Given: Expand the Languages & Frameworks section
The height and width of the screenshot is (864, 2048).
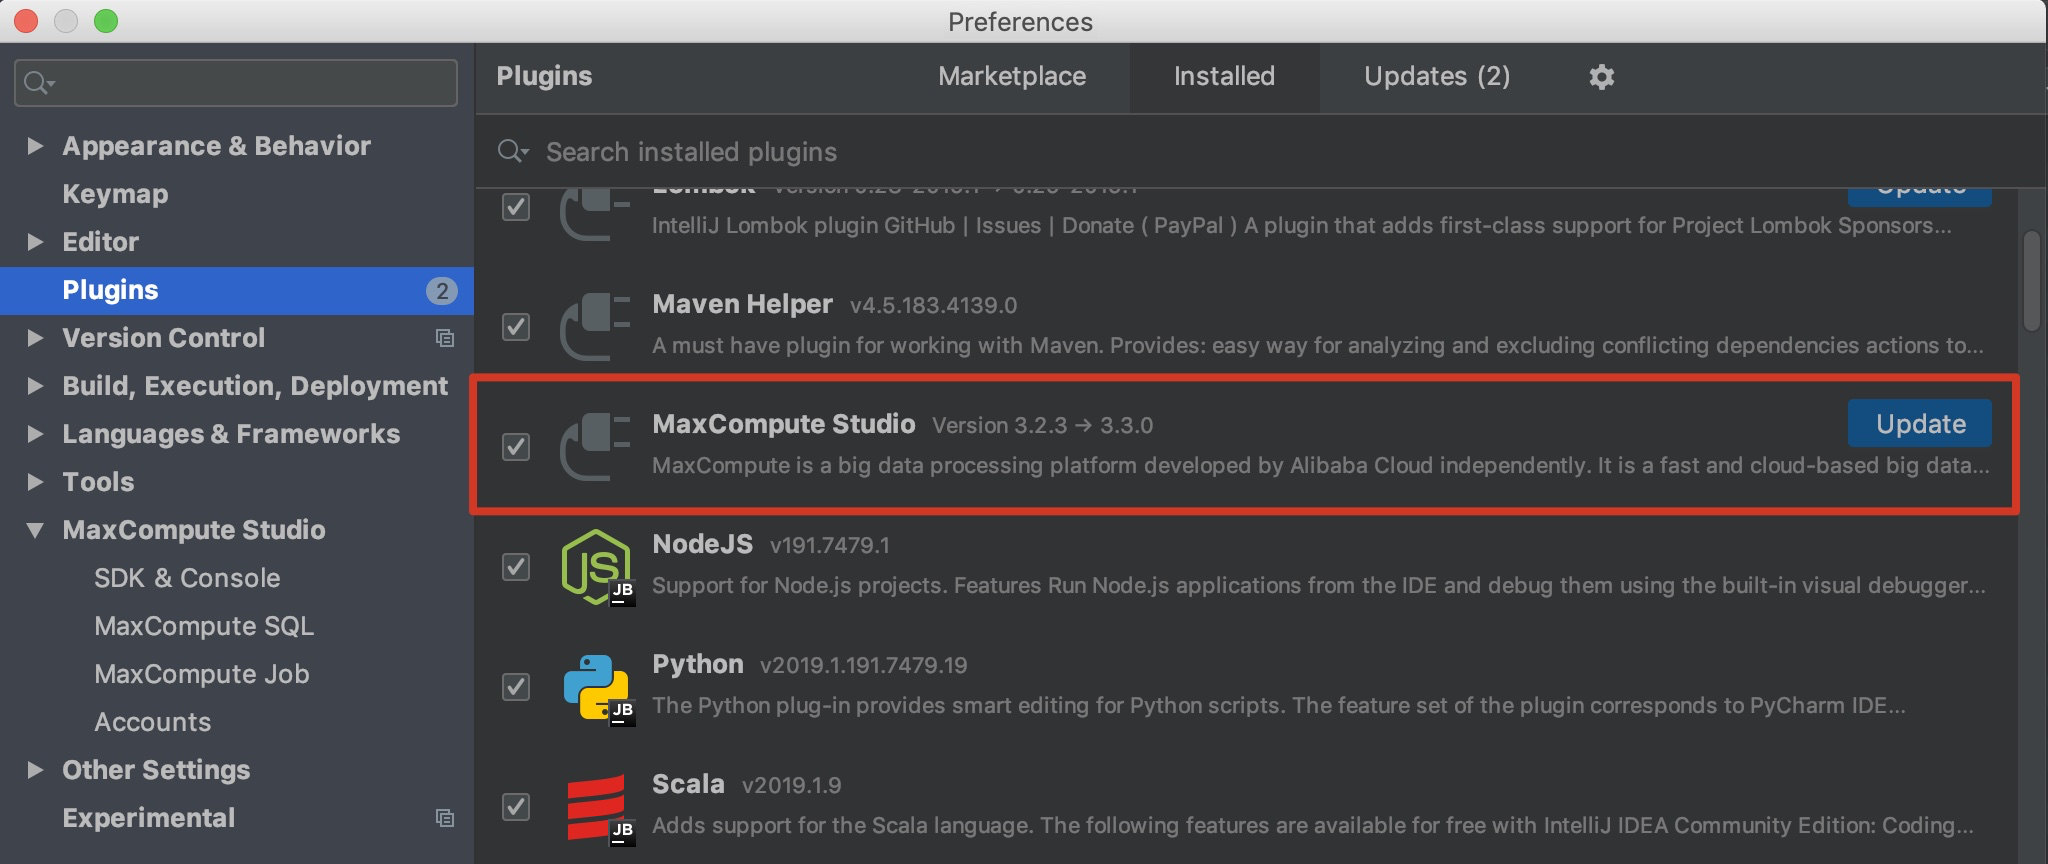Looking at the screenshot, I should coord(35,434).
